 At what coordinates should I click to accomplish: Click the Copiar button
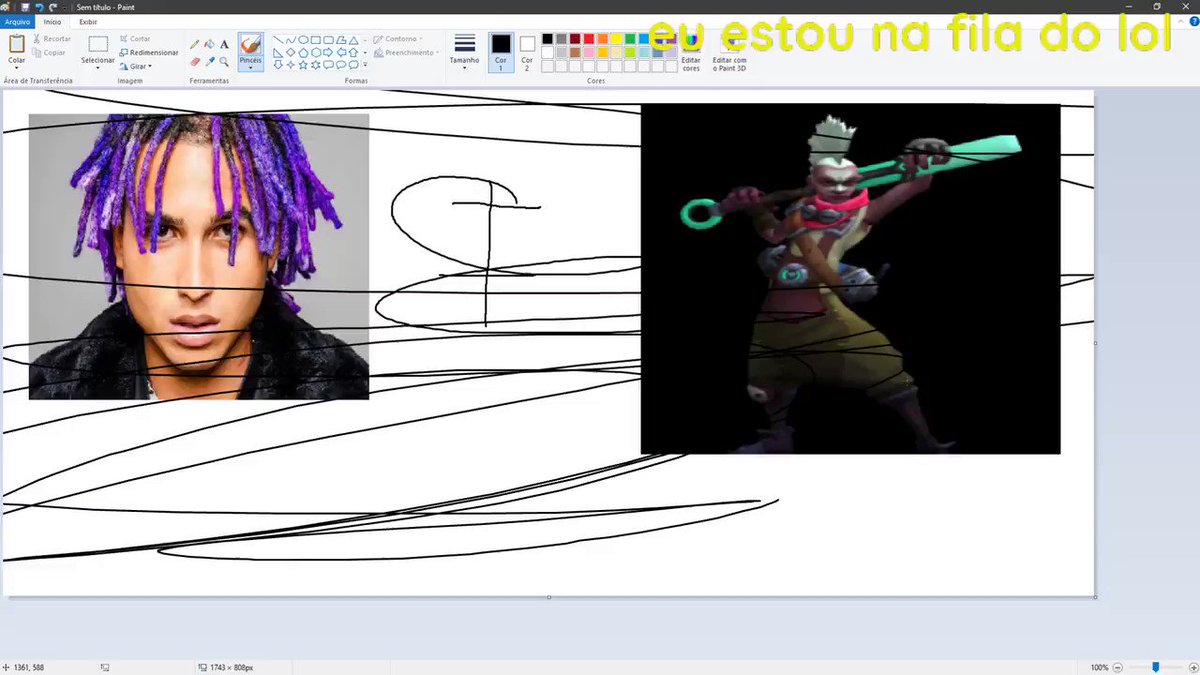49,52
